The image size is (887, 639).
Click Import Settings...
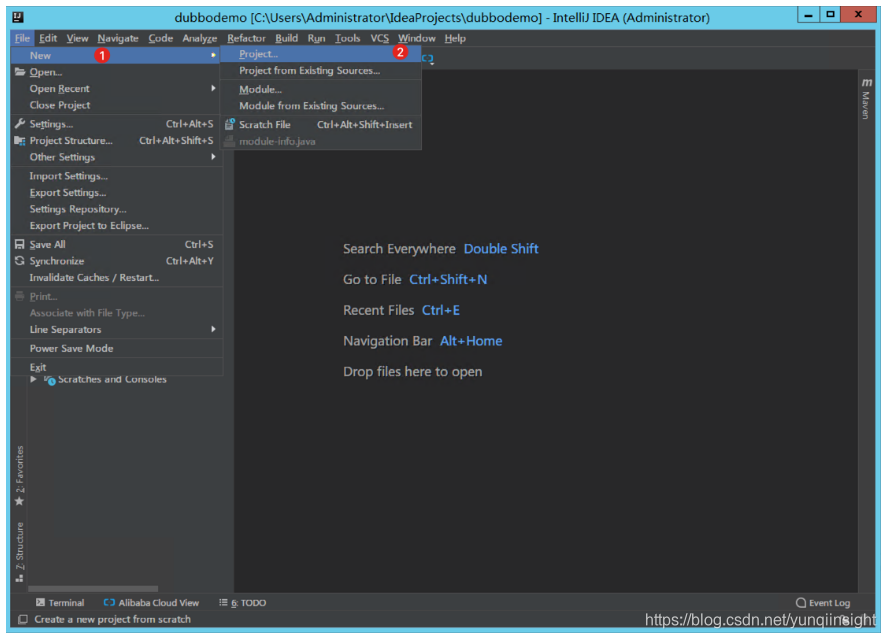(116, 176)
